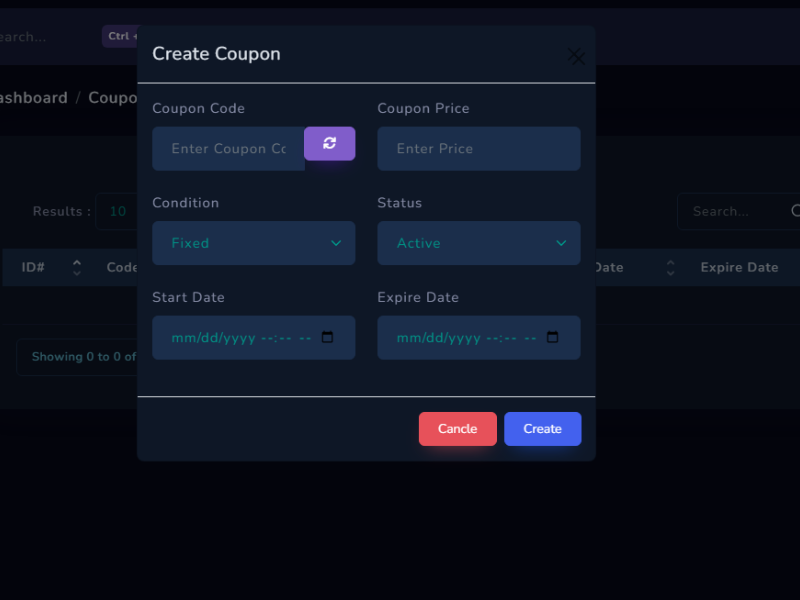Click the Code column header
Viewport: 800px width, 600px height.
pos(121,268)
